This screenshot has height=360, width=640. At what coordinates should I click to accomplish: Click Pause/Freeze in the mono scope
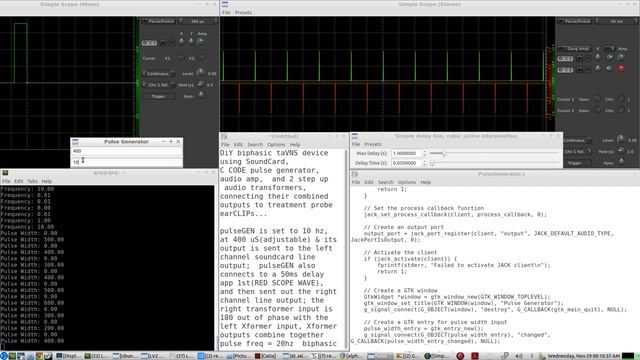[159, 21]
